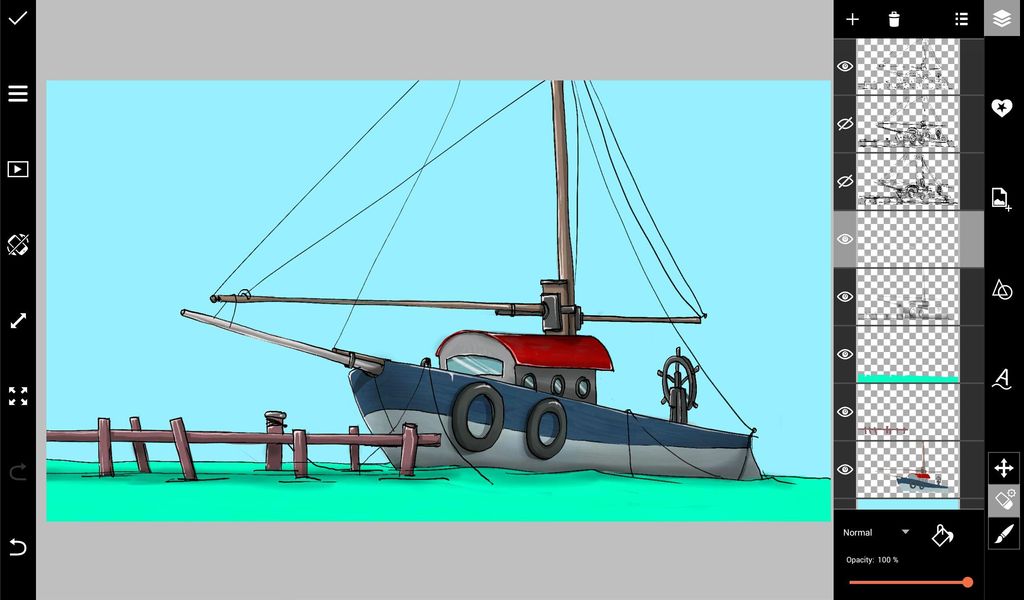Delete the selected layer with trash

[894, 19]
